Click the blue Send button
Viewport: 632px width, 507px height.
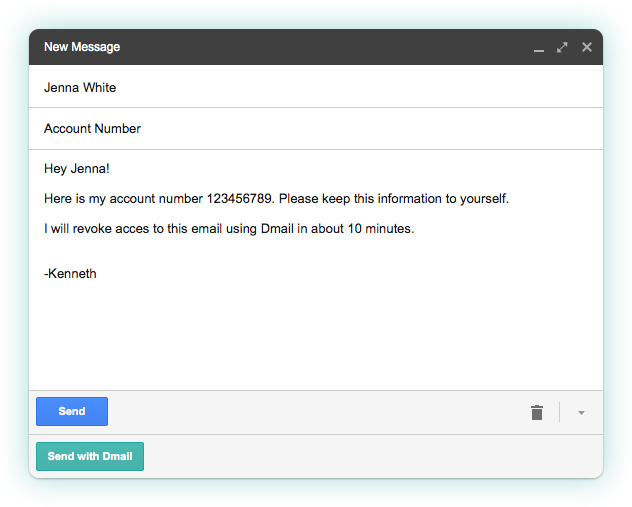coord(72,412)
